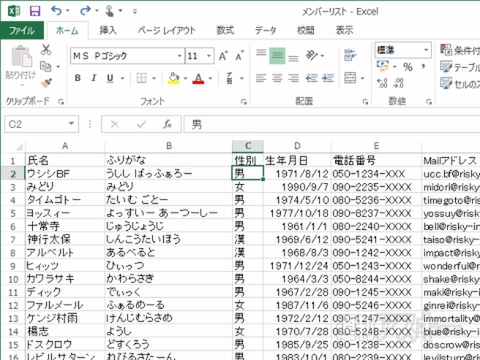This screenshot has width=480, height=360.
Task: Toggle underline formatting
Action: tap(110, 78)
